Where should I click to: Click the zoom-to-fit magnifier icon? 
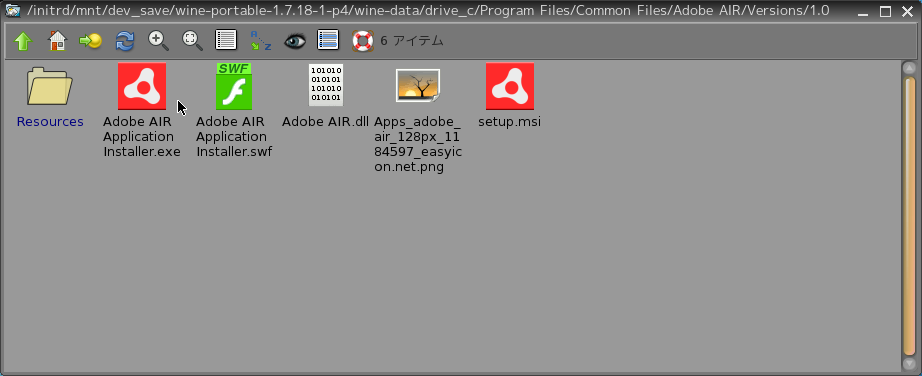pos(192,41)
